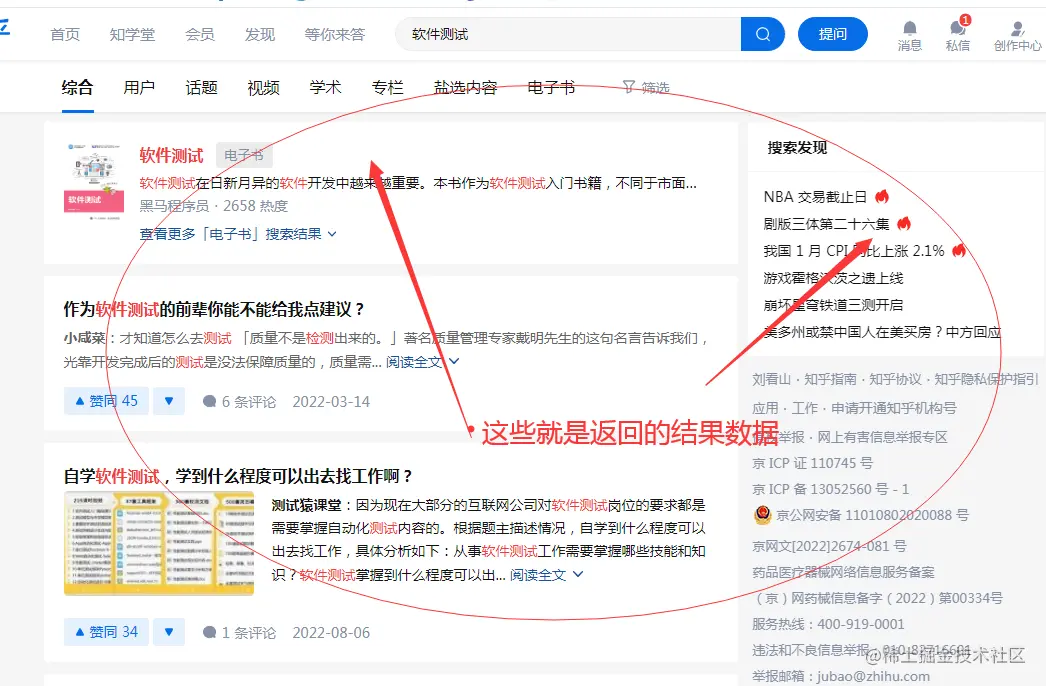Click the 刘看山 footer link

pyautogui.click(x=772, y=379)
